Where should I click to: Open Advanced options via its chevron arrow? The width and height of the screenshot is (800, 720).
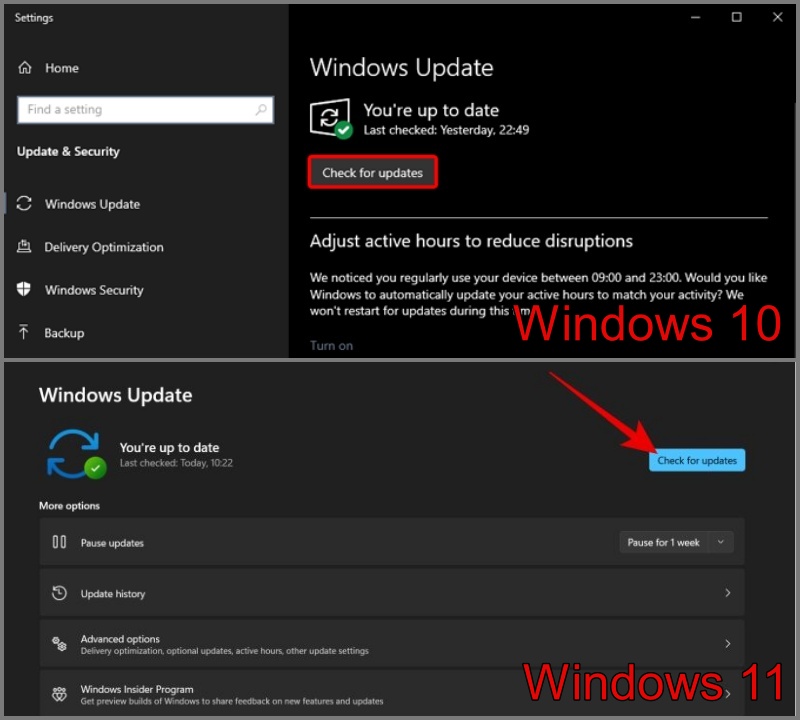point(728,643)
